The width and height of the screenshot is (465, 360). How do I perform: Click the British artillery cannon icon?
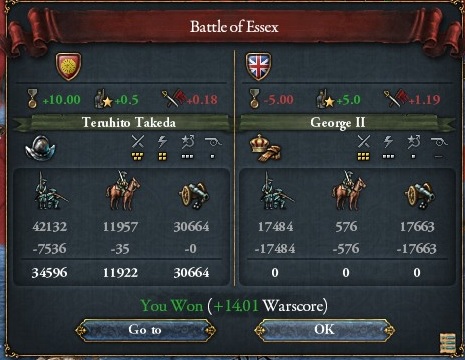point(420,196)
